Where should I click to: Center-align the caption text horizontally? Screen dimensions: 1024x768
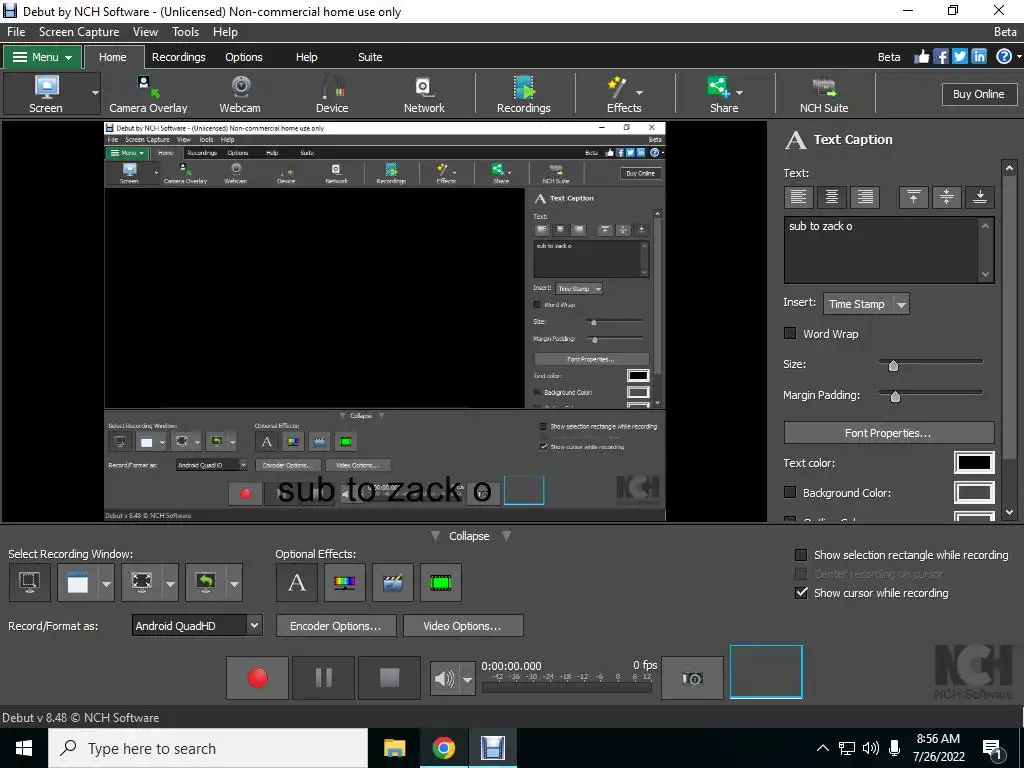(831, 197)
